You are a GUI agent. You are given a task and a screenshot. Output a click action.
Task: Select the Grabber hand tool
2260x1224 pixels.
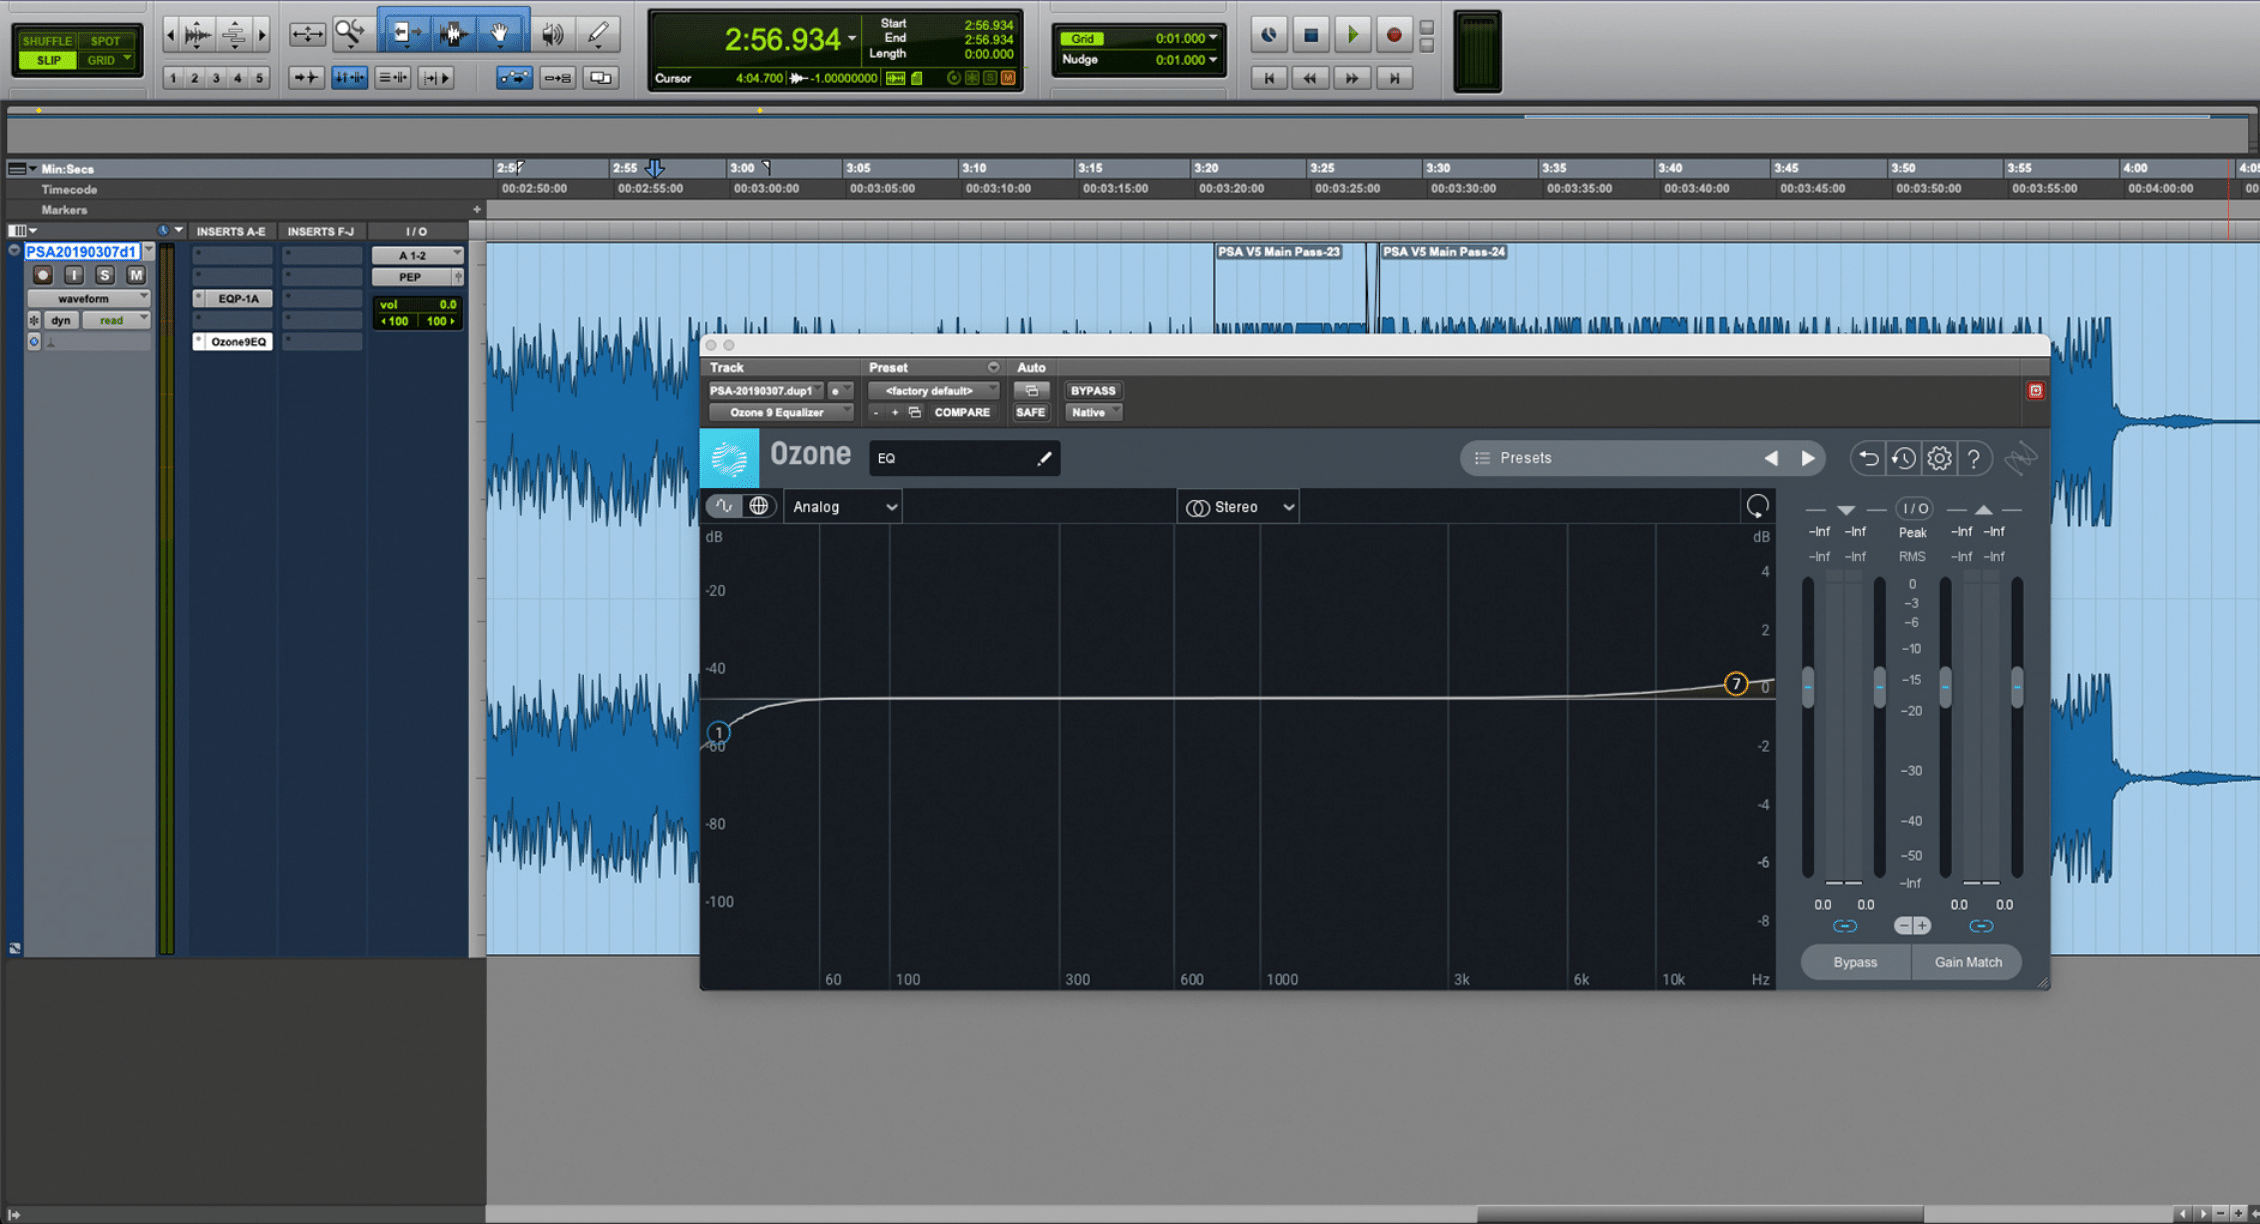(x=500, y=34)
